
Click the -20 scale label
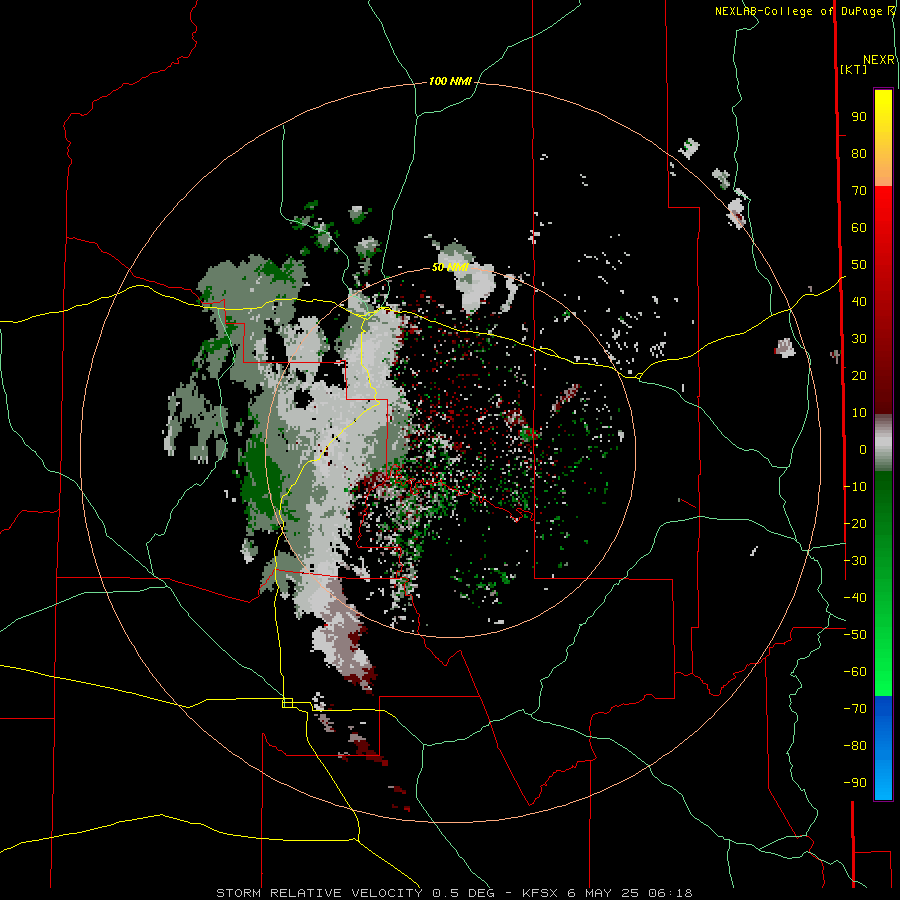855,523
